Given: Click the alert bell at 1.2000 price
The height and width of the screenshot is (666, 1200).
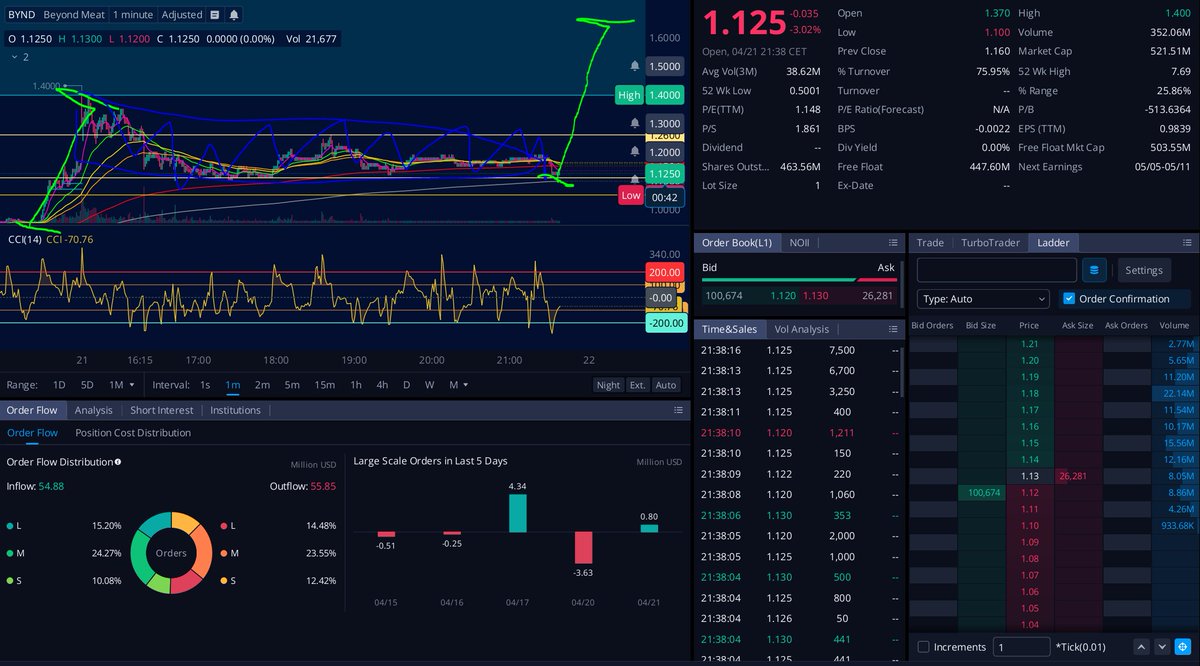Looking at the screenshot, I should point(633,152).
